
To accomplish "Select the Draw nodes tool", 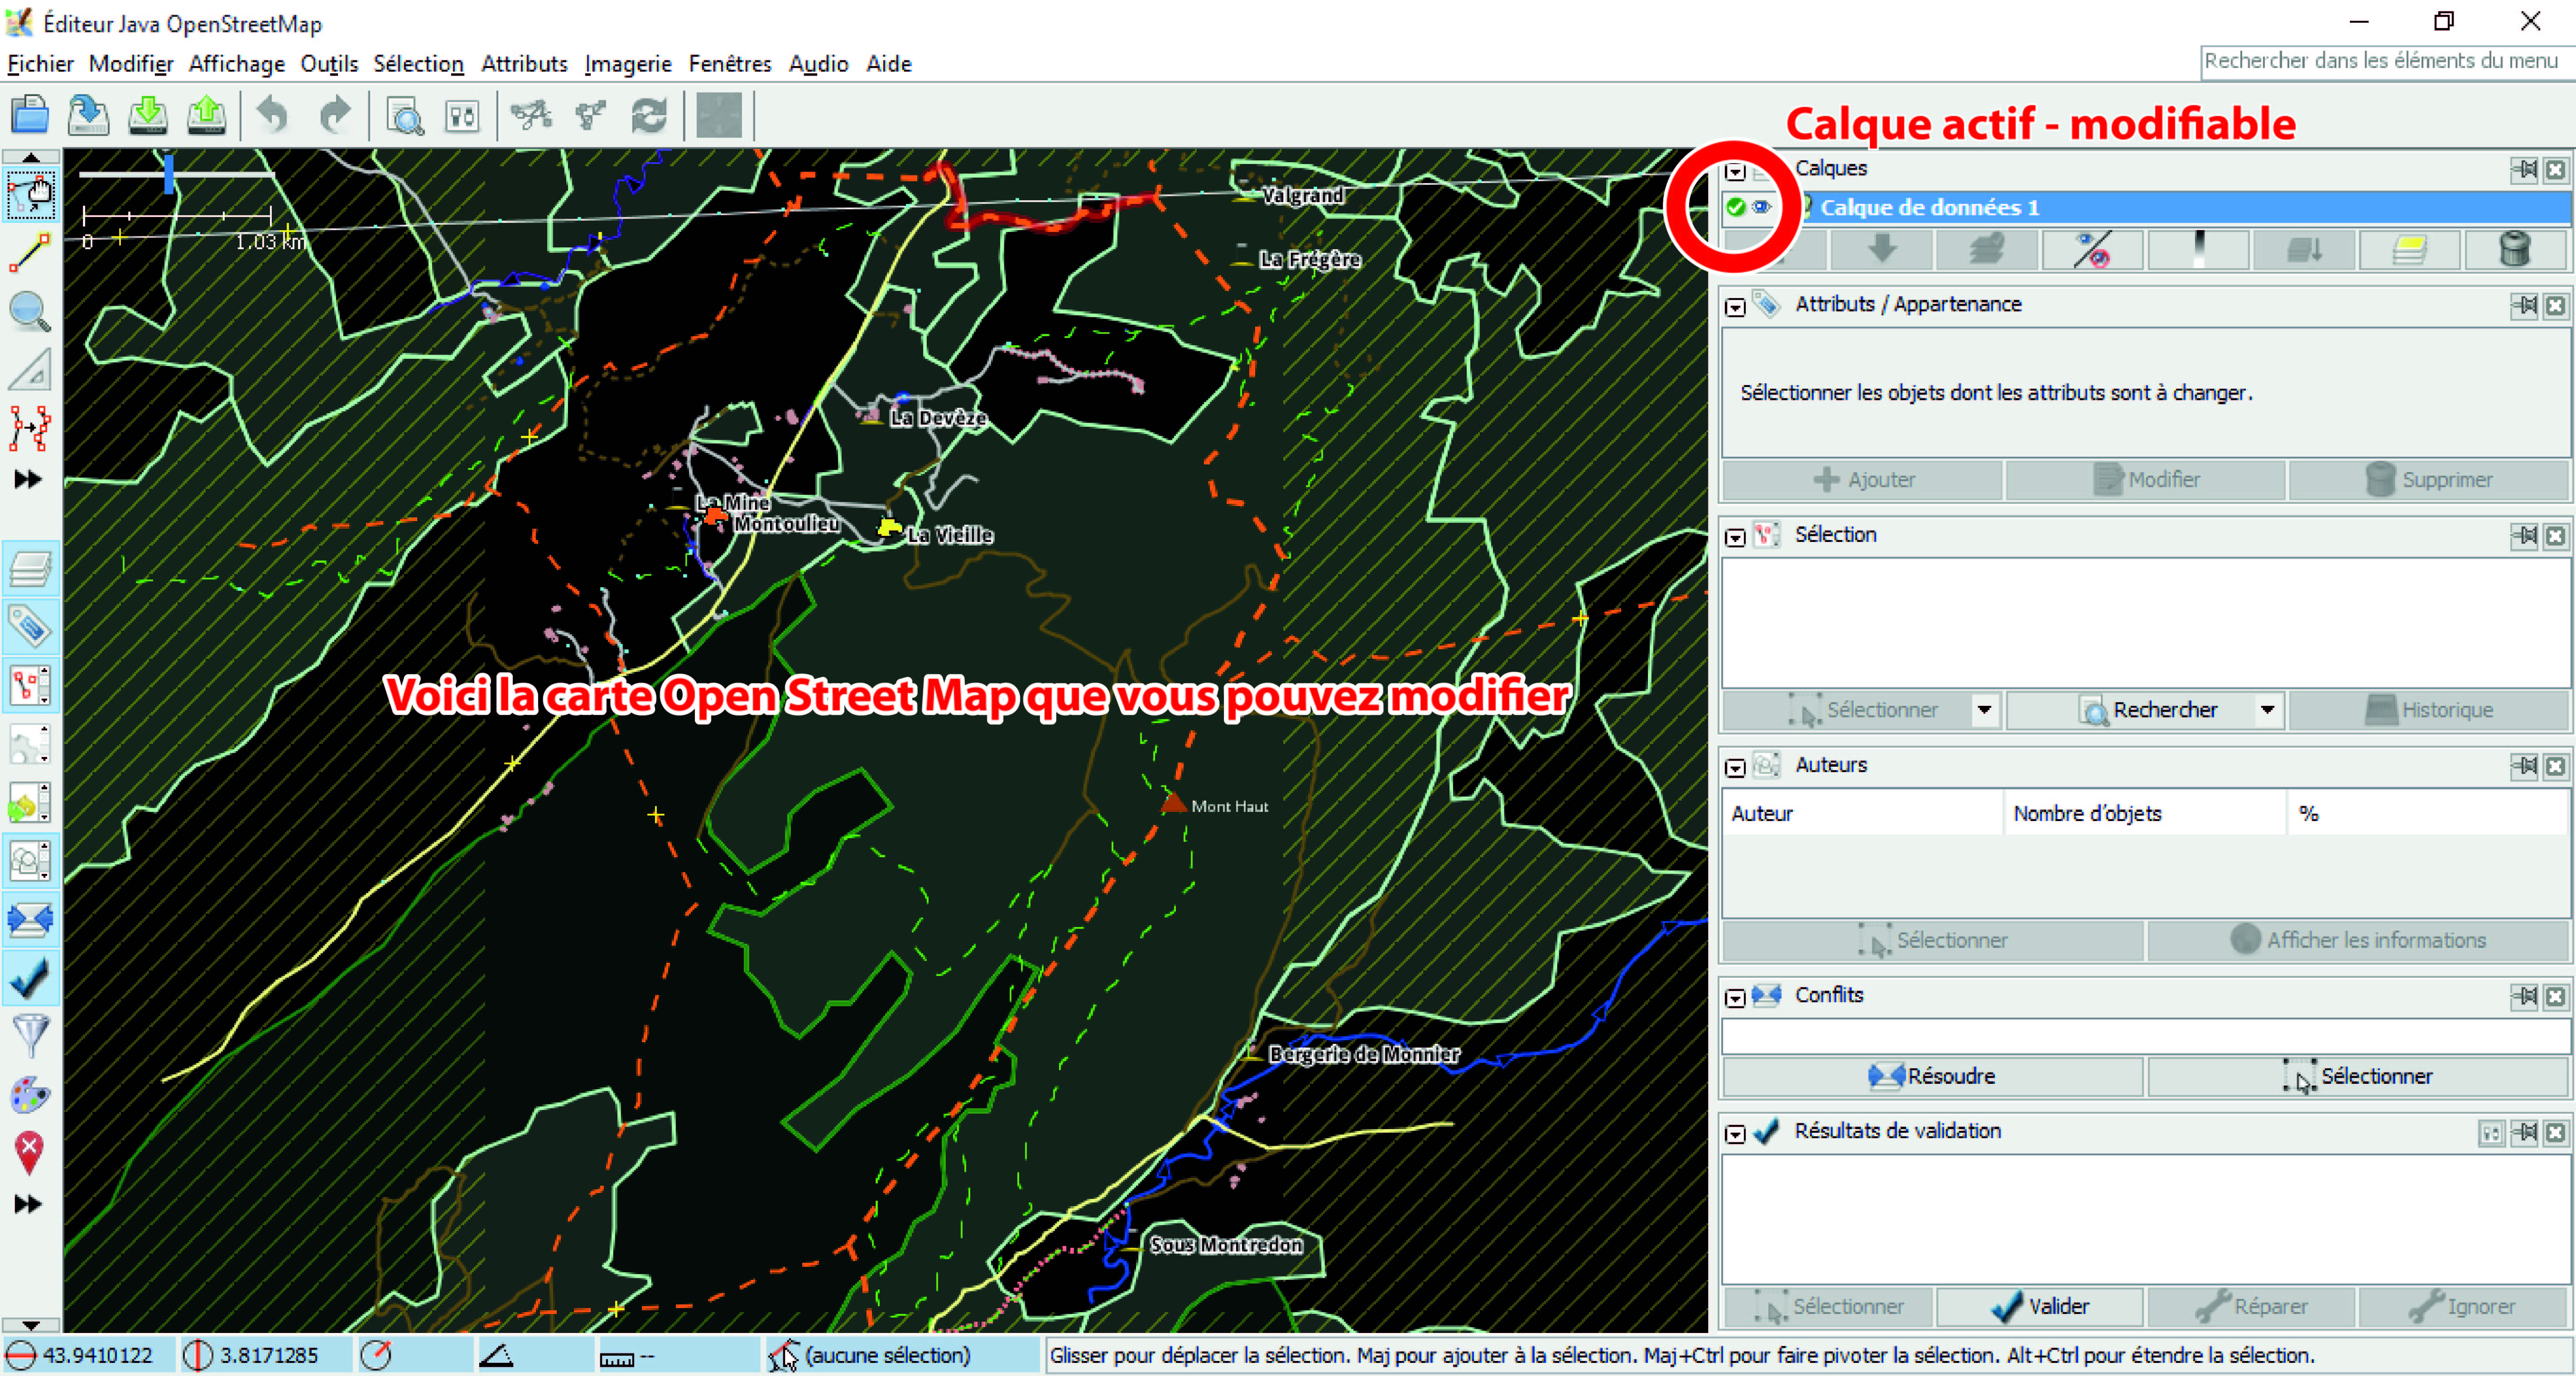I will pyautogui.click(x=30, y=253).
